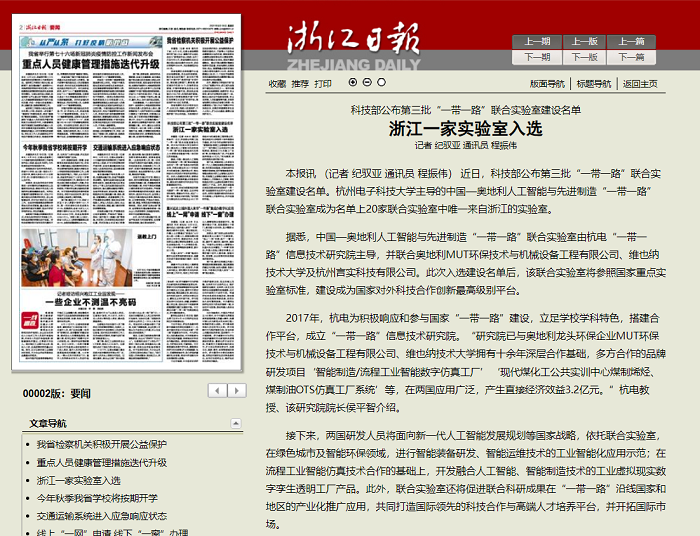Image resolution: width=700 pixels, height=536 pixels.
Task: Collapse the 文章导航 article list
Action: coord(236,423)
